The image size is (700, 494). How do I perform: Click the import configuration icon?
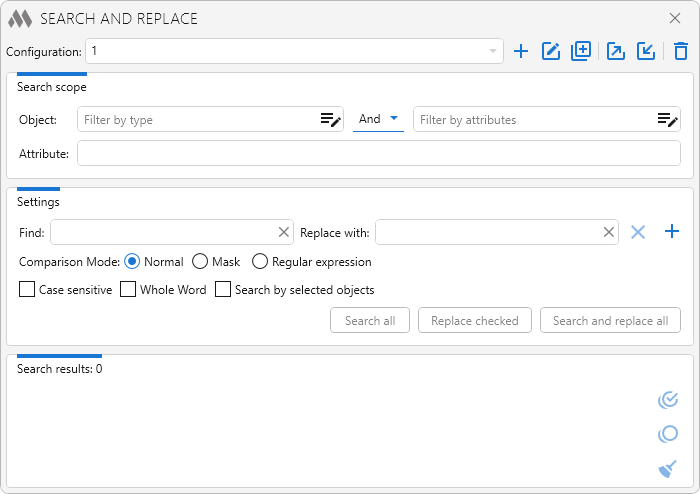coord(646,51)
